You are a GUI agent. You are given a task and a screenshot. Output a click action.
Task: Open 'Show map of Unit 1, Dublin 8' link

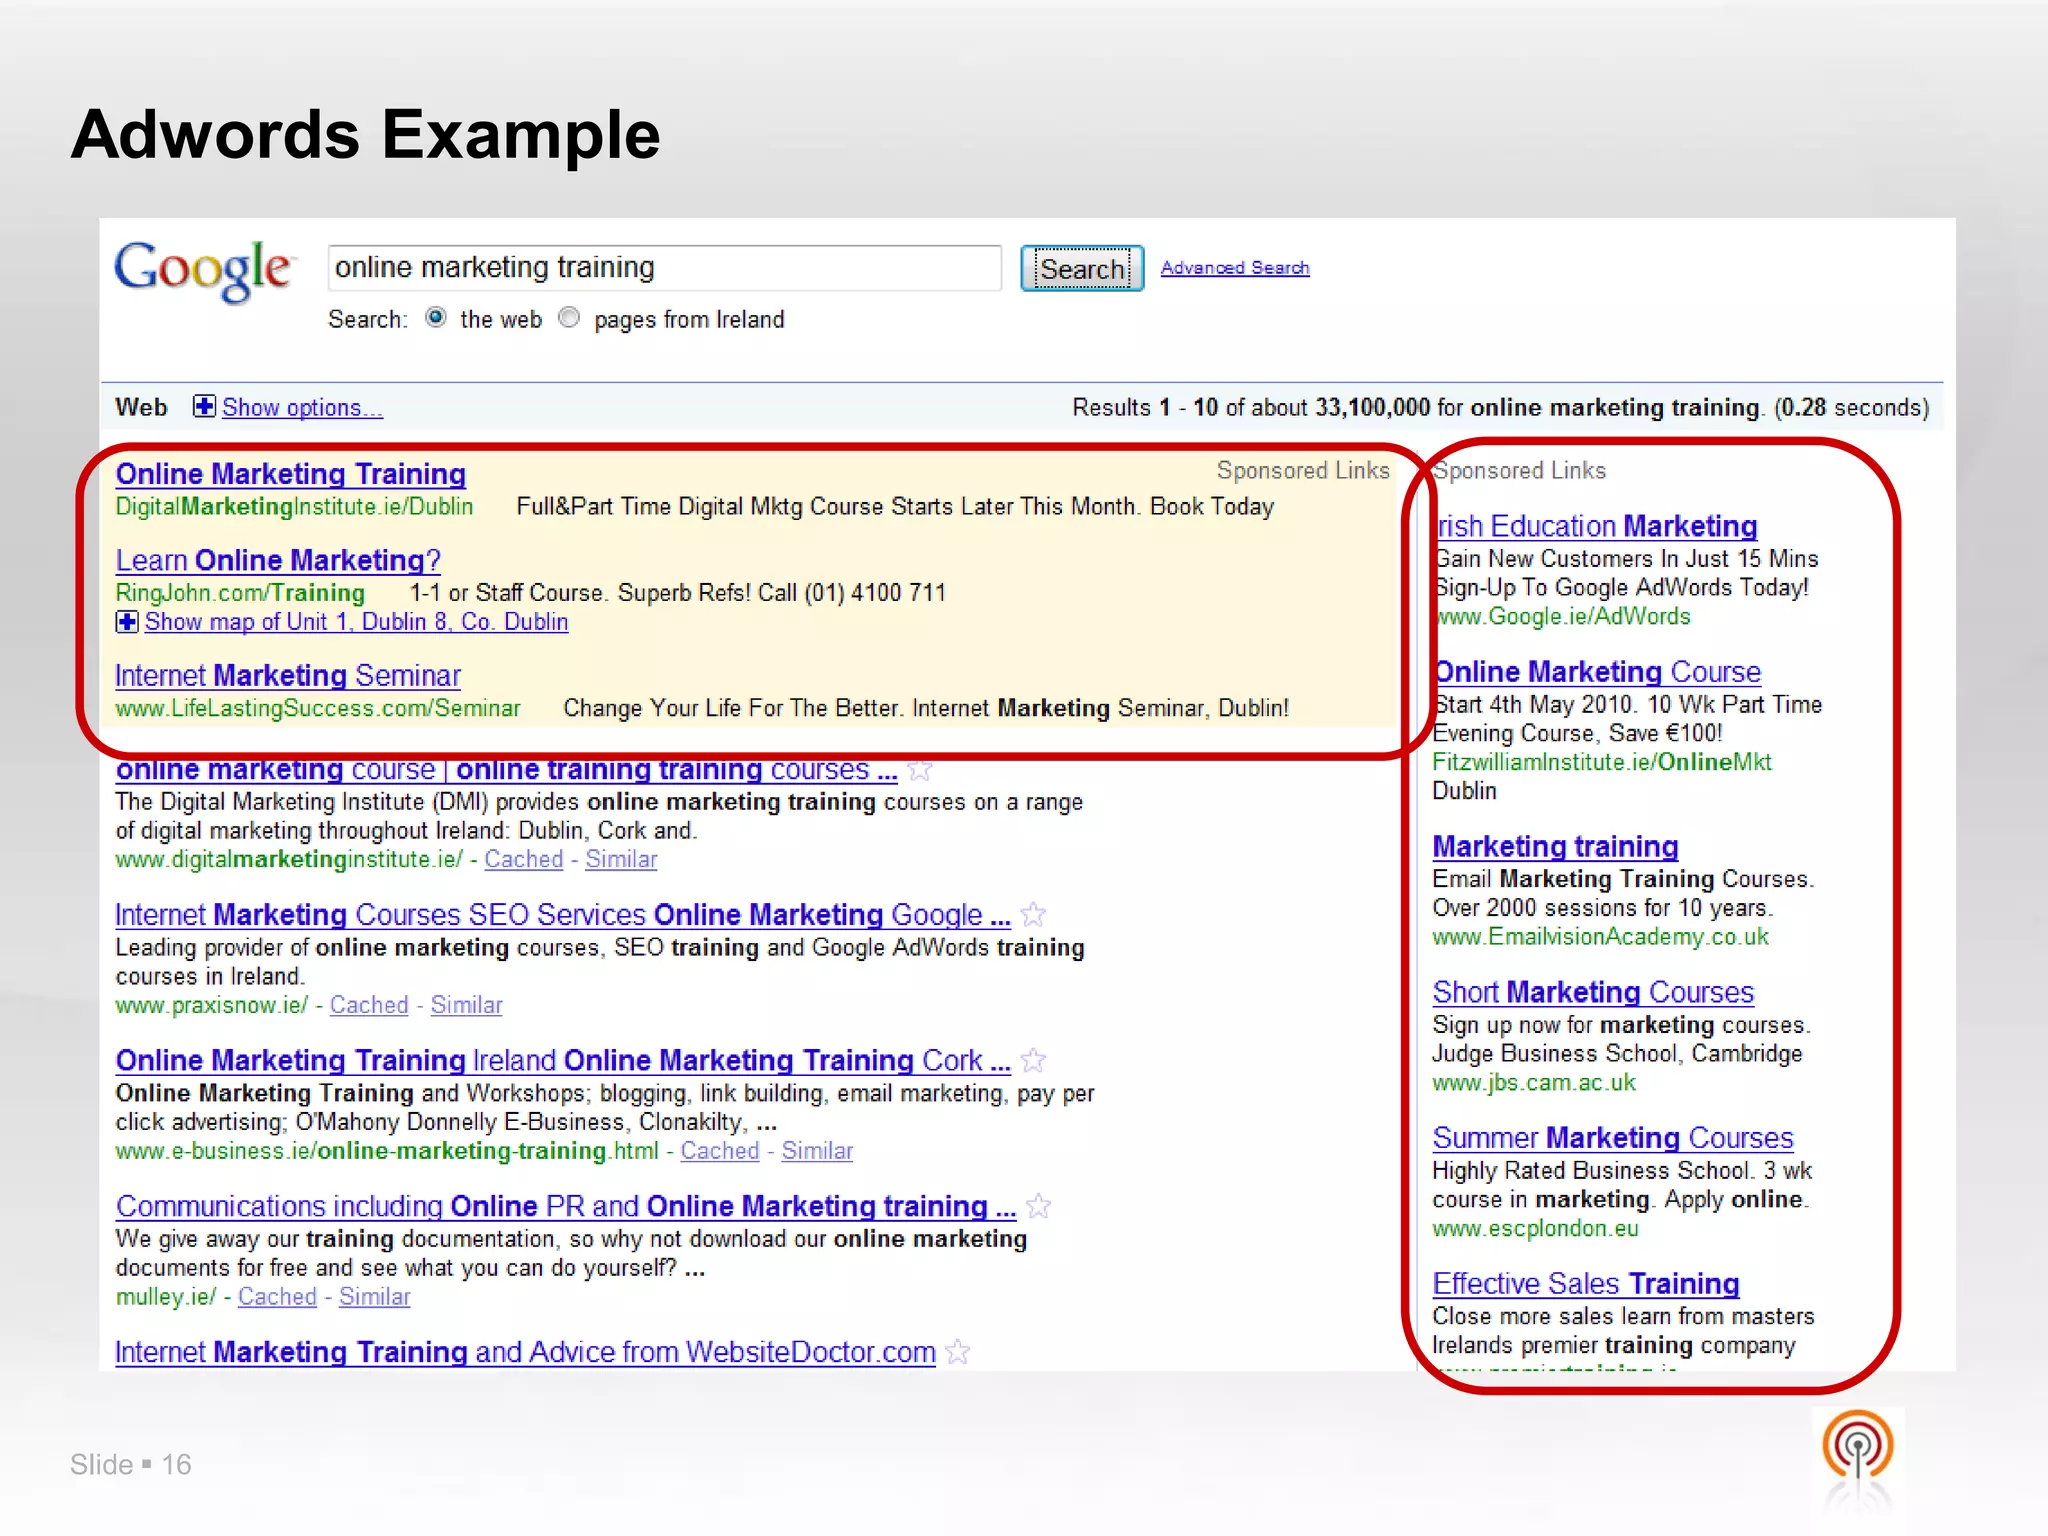[x=356, y=622]
